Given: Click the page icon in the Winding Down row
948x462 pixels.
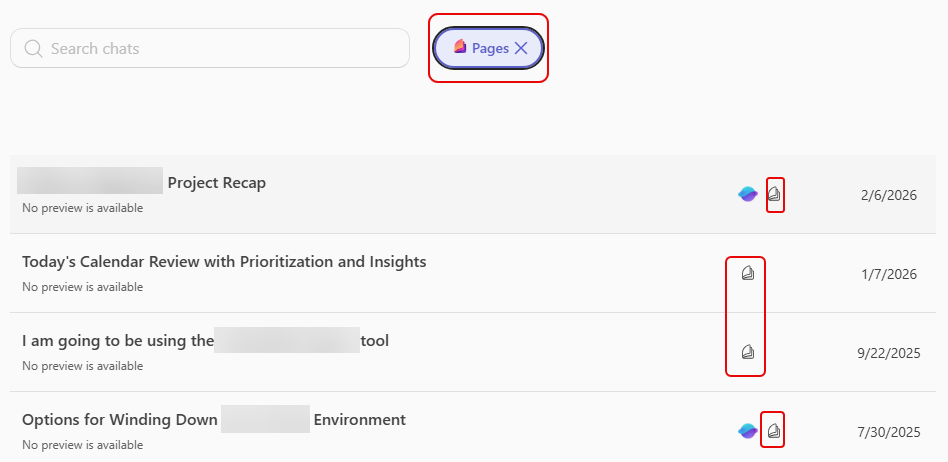Looking at the screenshot, I should click(774, 431).
